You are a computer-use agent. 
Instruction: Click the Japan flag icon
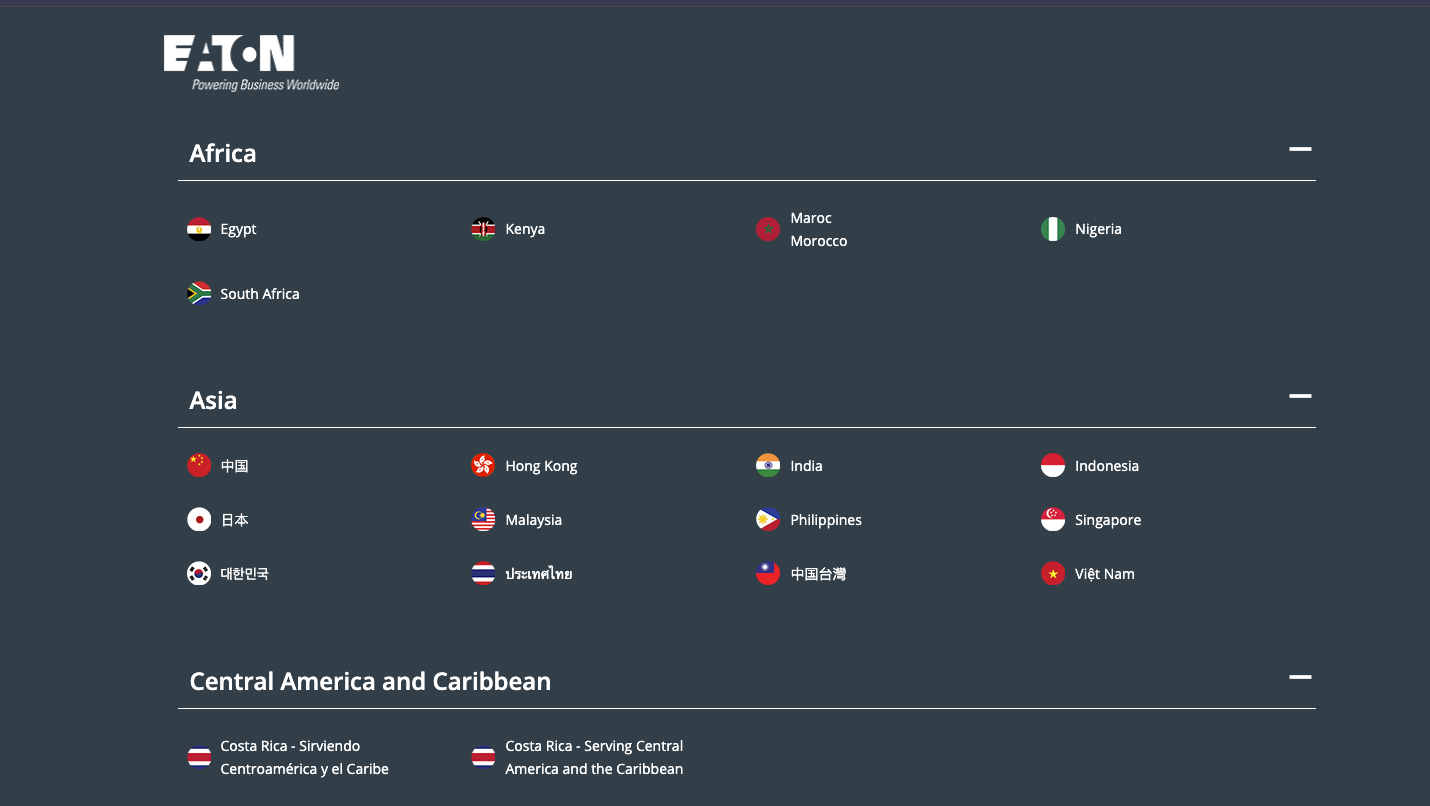(x=199, y=520)
